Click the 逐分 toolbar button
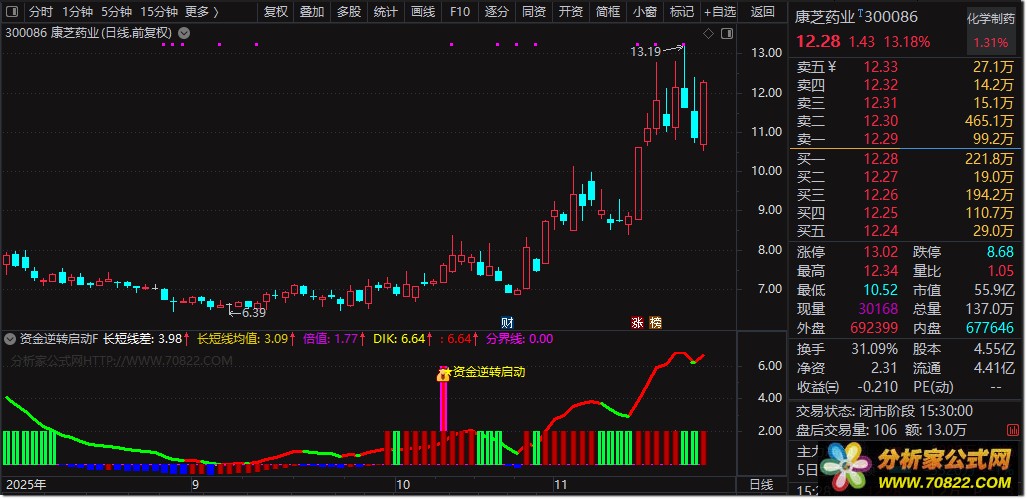The width and height of the screenshot is (1028, 499). [496, 12]
